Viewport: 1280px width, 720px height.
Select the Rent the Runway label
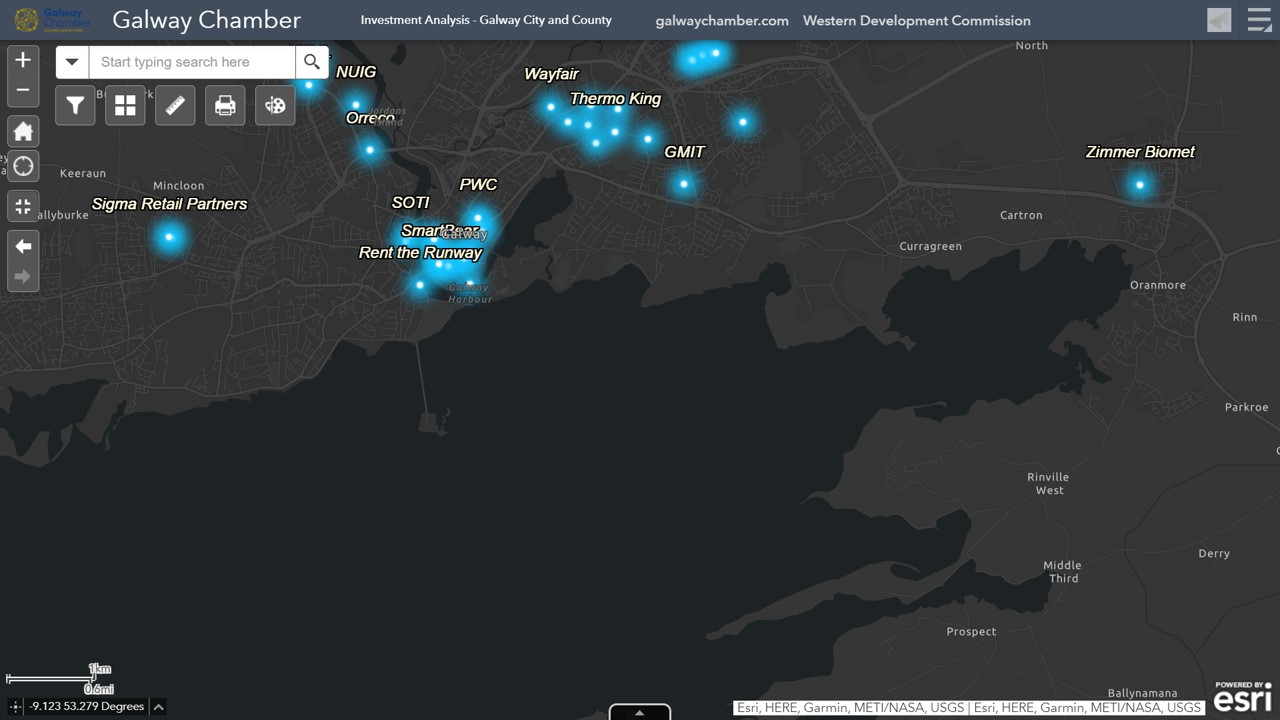pos(420,253)
